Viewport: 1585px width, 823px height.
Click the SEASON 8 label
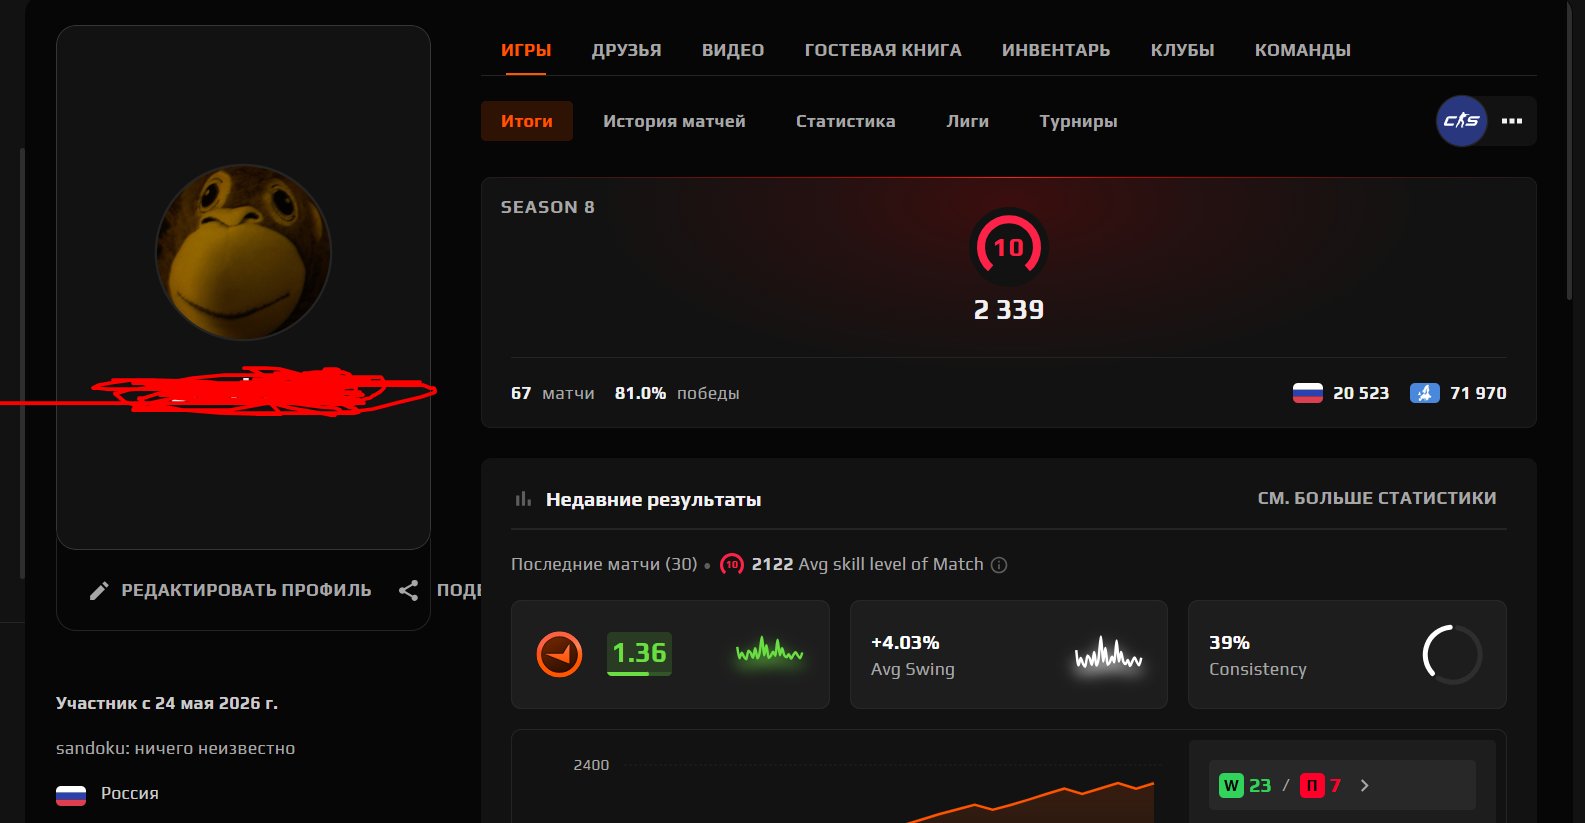point(548,207)
